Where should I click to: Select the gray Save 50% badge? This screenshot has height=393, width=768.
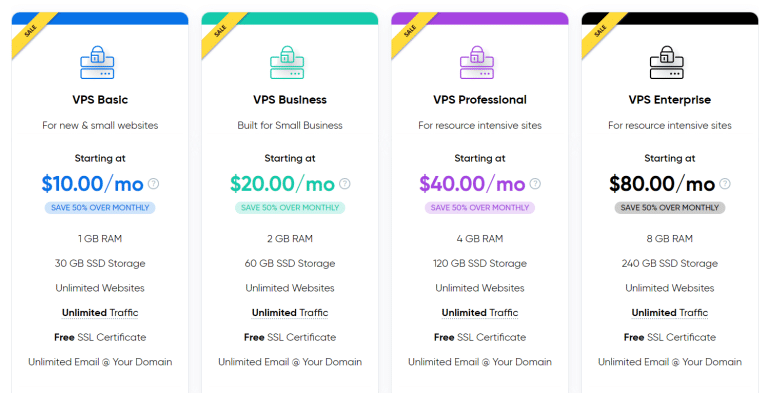(670, 208)
